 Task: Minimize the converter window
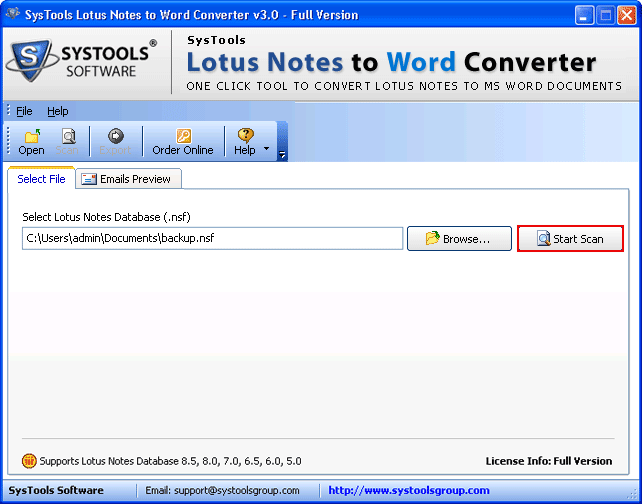[x=585, y=16]
